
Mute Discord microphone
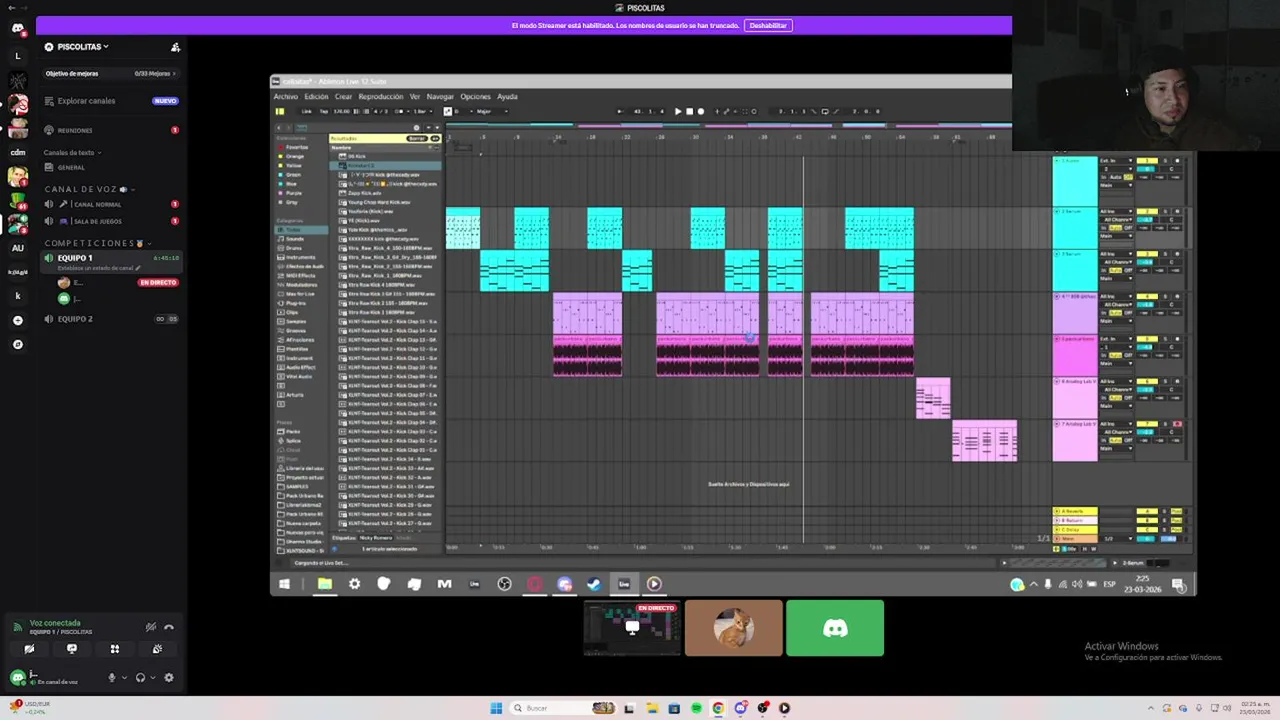112,677
